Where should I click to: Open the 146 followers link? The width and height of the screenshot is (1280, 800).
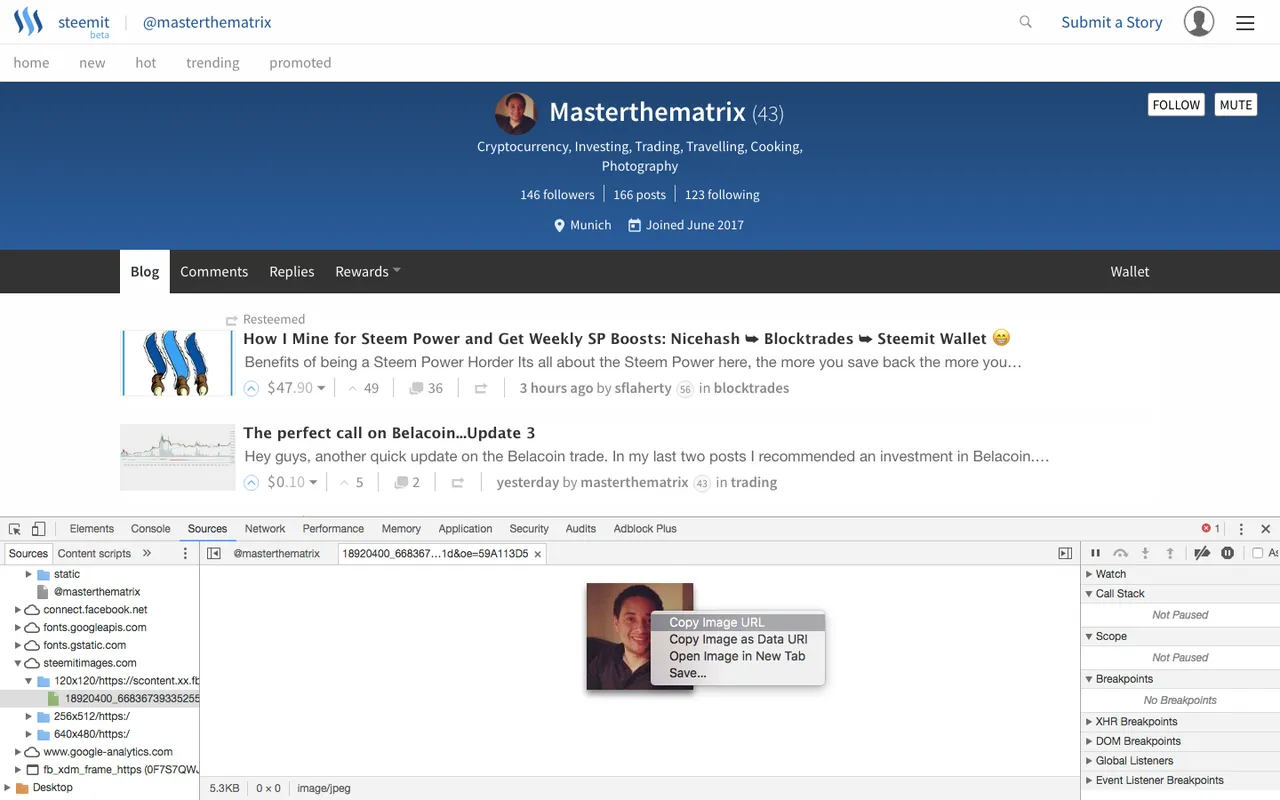click(x=557, y=195)
